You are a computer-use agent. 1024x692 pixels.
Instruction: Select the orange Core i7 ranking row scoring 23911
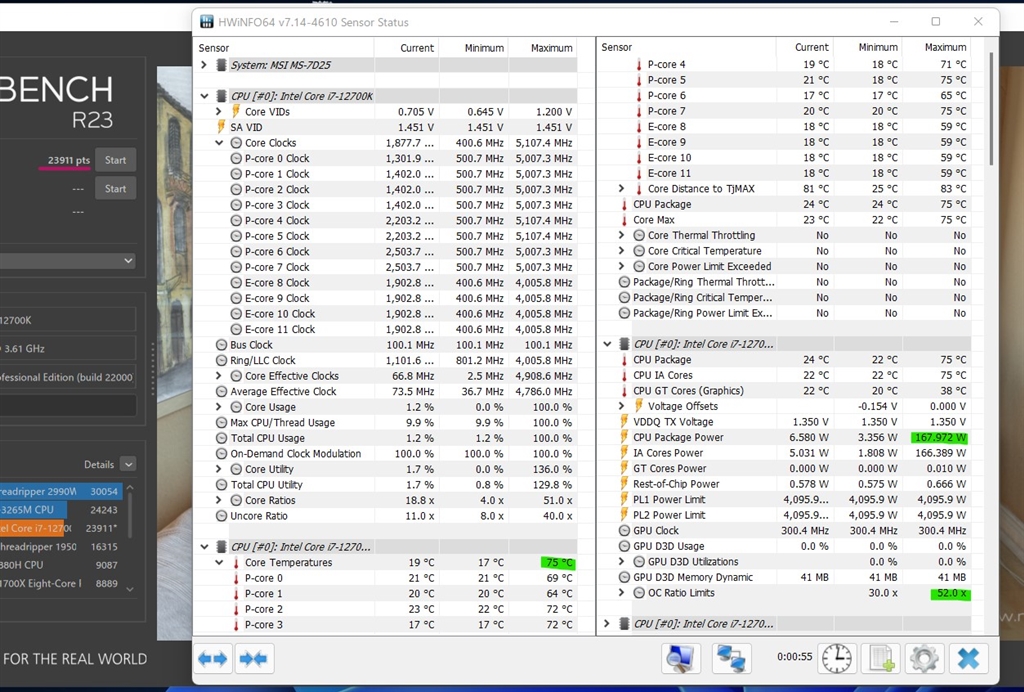coord(61,528)
